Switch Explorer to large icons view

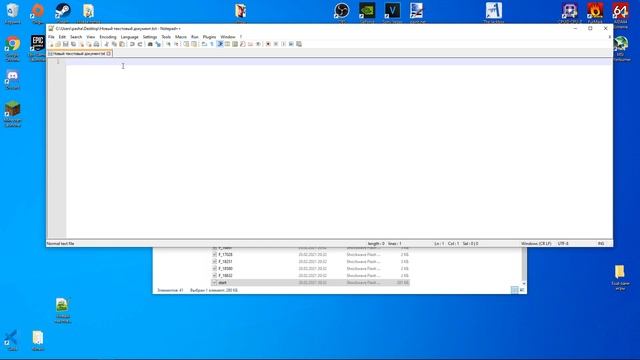[x=522, y=290]
